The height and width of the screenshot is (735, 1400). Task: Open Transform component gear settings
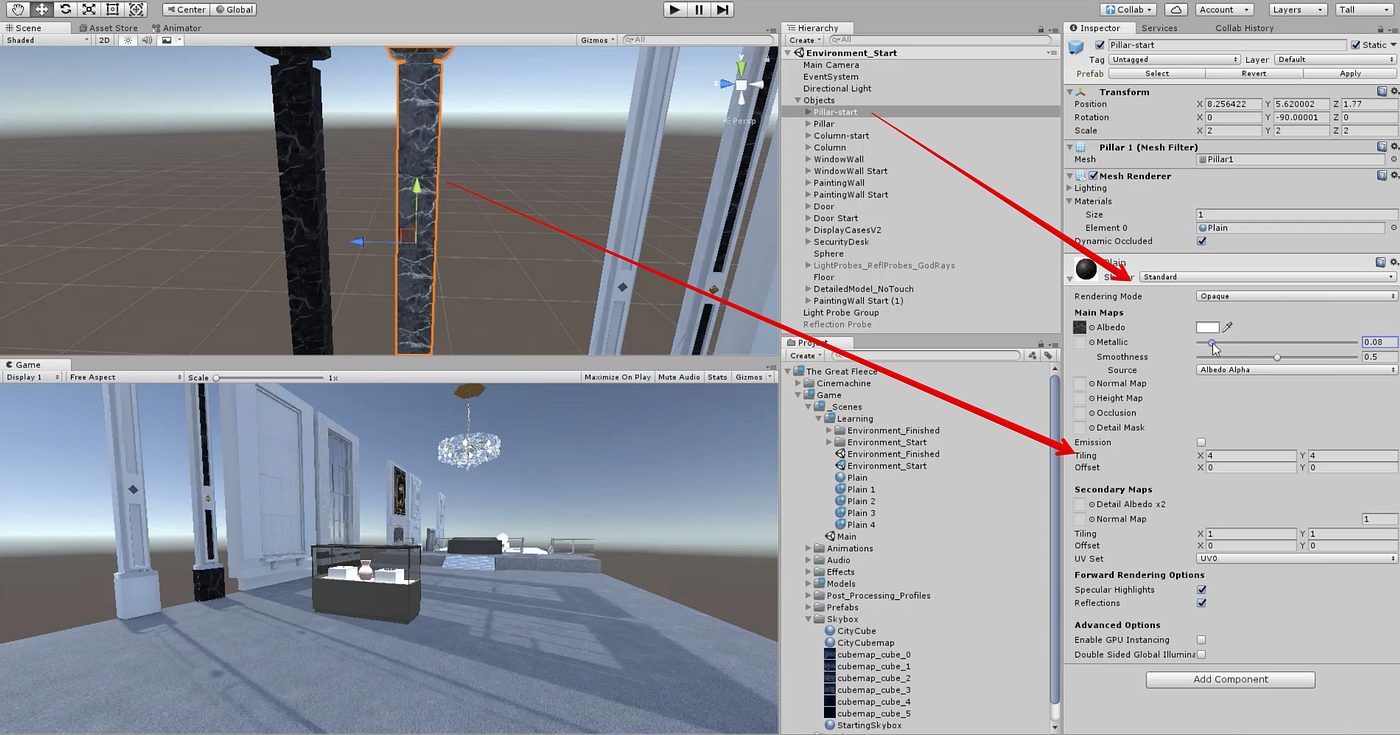pyautogui.click(x=1393, y=91)
